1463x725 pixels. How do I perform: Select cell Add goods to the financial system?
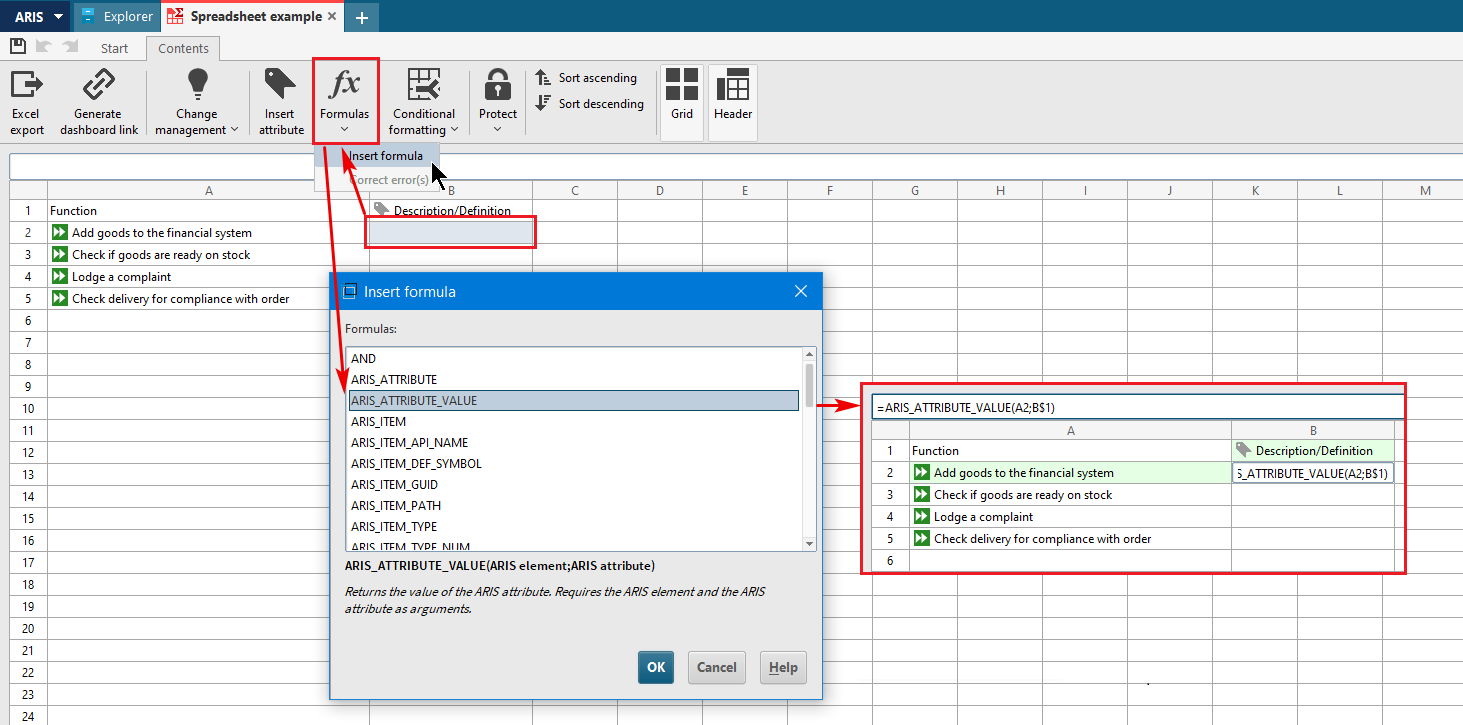click(208, 233)
